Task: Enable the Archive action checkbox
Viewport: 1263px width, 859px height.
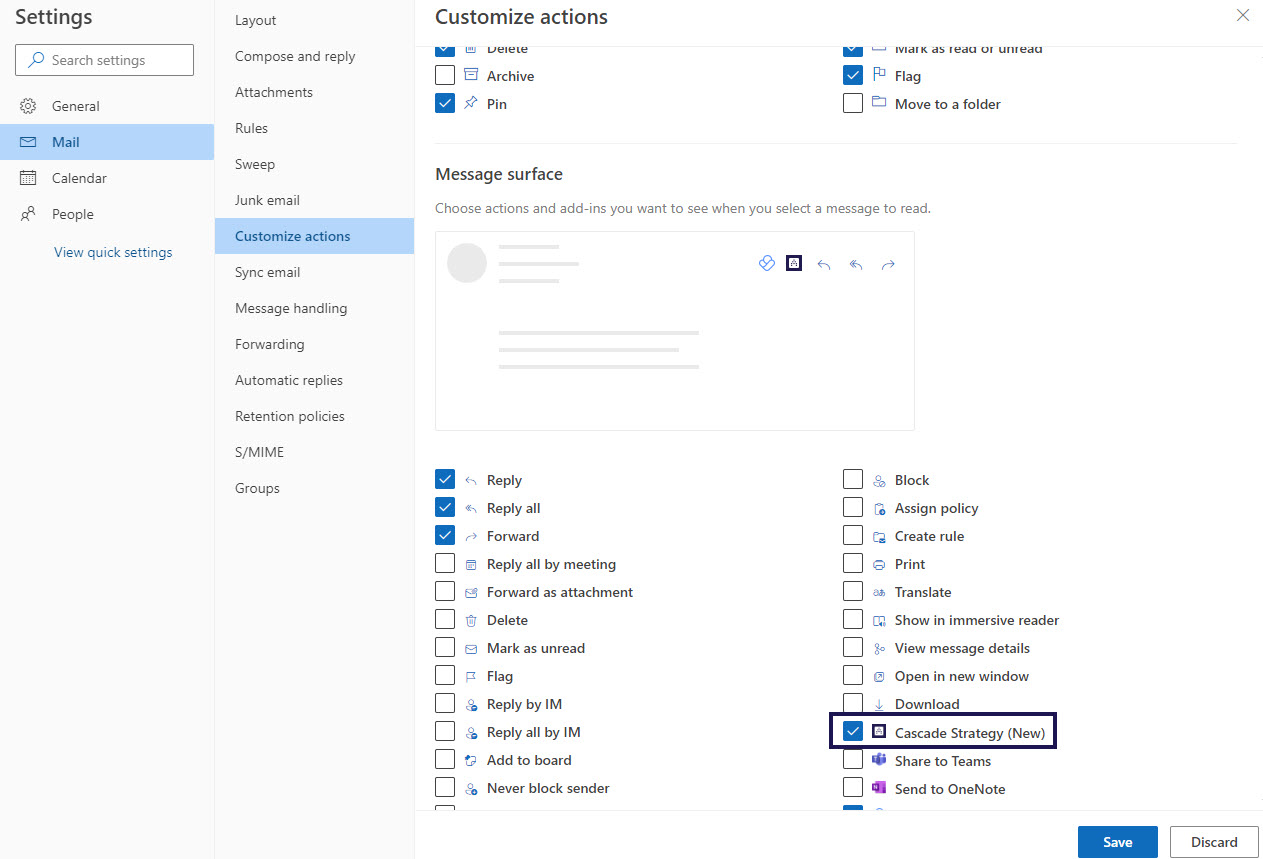Action: (x=444, y=75)
